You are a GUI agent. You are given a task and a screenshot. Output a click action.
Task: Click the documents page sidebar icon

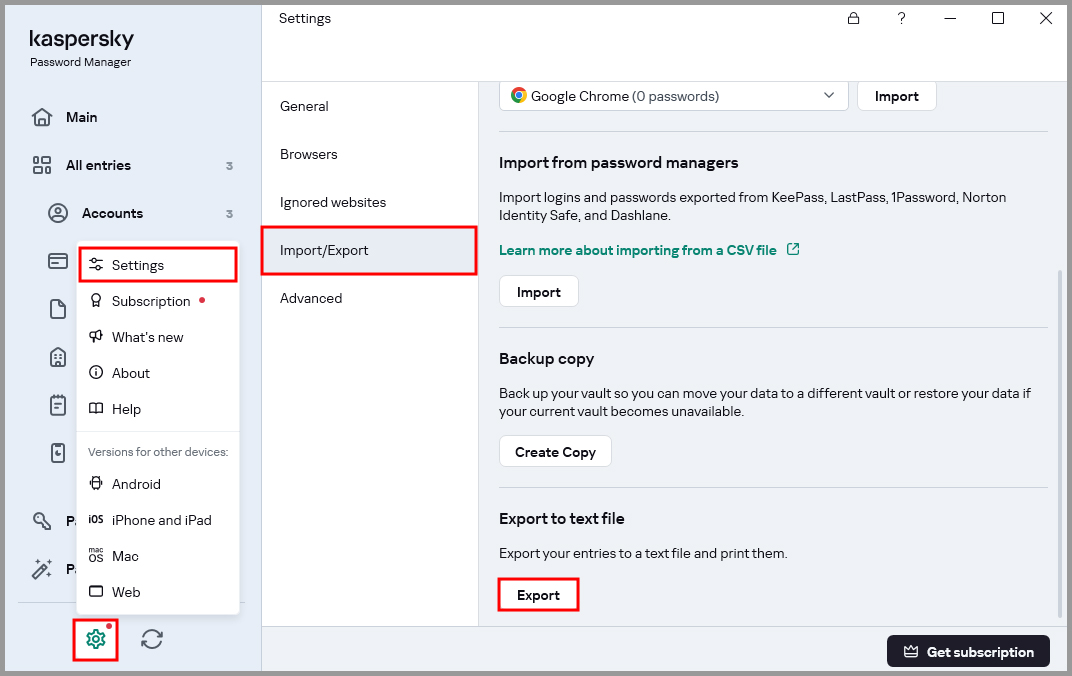(x=58, y=309)
